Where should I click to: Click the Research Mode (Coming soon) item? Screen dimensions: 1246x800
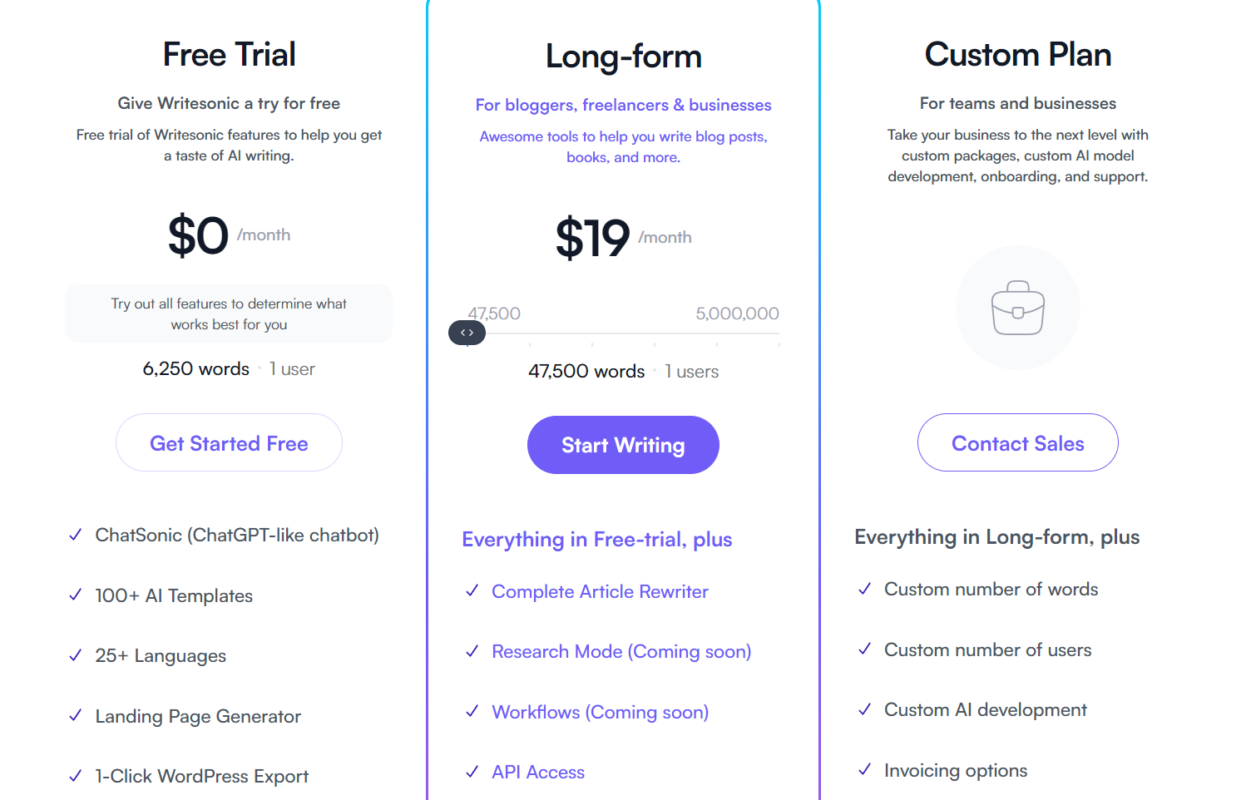621,651
